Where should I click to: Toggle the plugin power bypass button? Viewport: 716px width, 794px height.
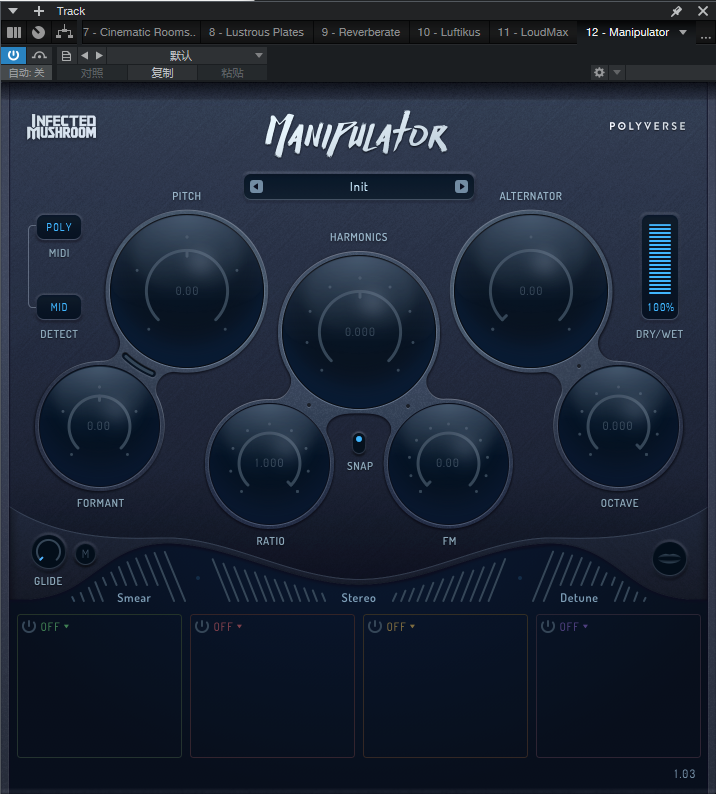(13, 55)
